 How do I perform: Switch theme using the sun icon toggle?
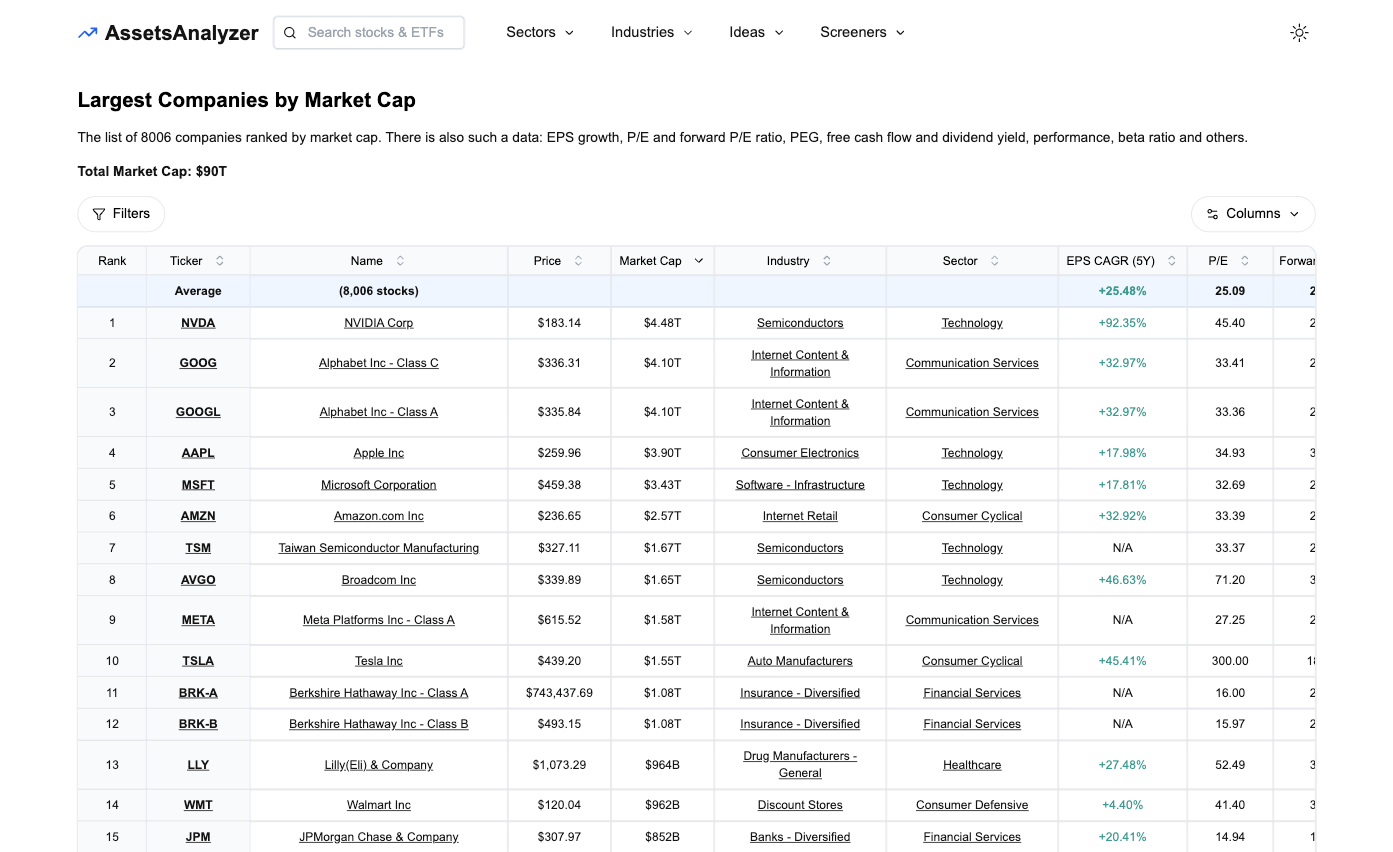tap(1299, 32)
